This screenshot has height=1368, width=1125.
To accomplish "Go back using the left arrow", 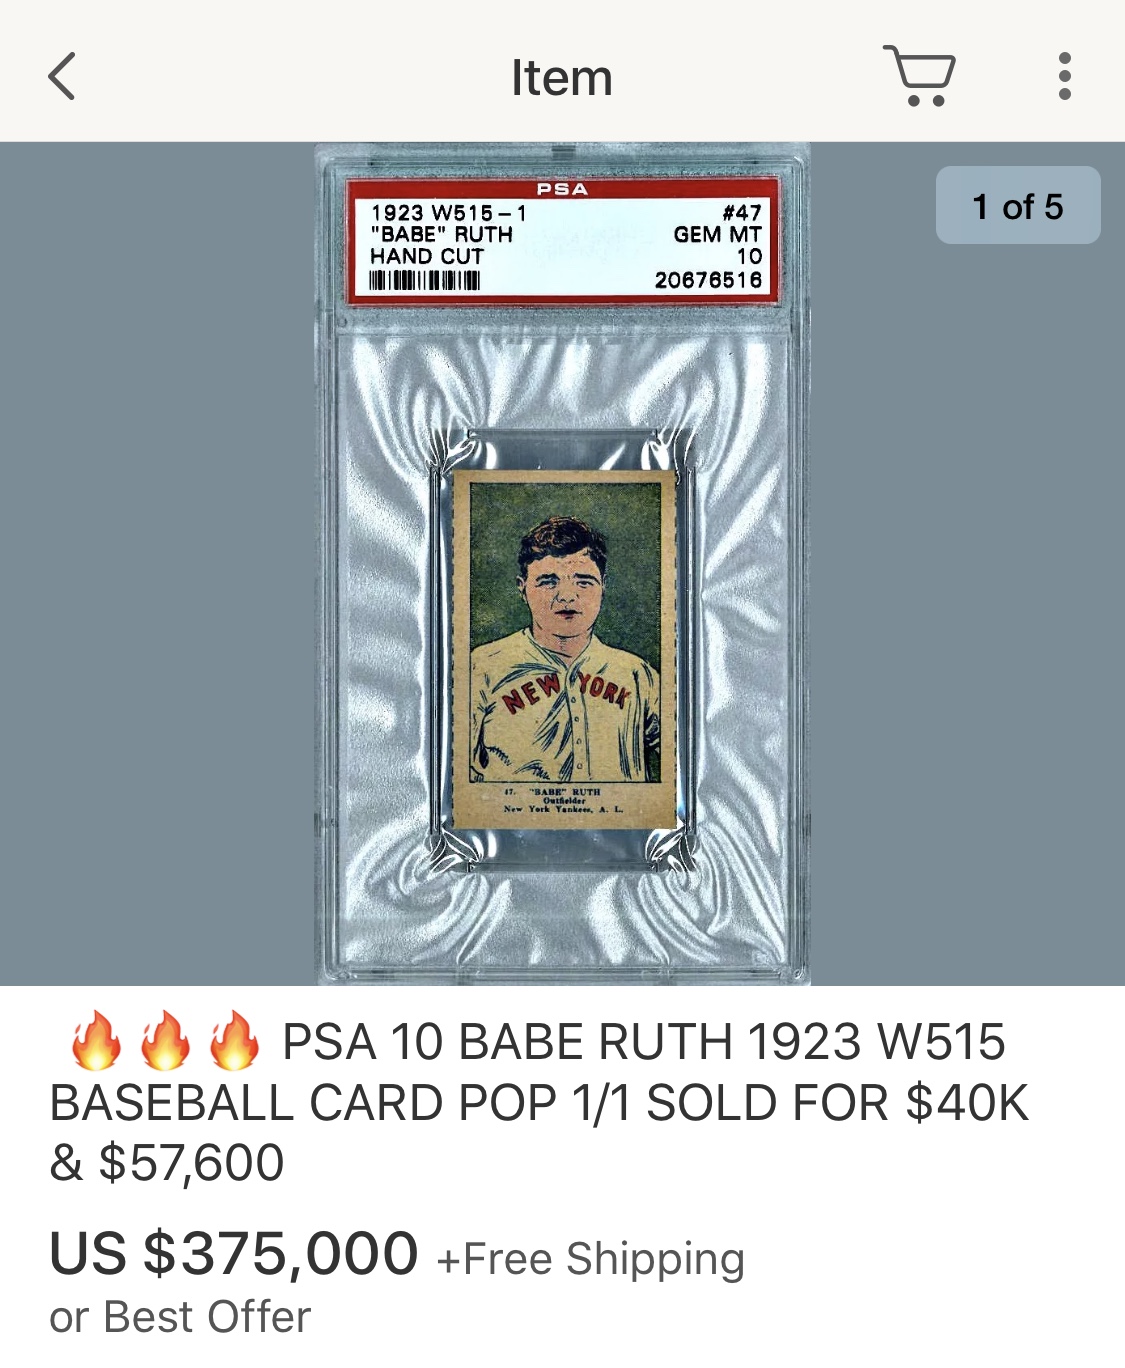I will coord(62,77).
